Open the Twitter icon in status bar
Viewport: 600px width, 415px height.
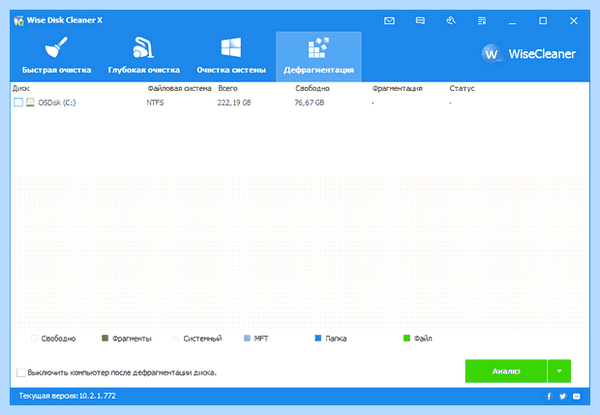(562, 396)
